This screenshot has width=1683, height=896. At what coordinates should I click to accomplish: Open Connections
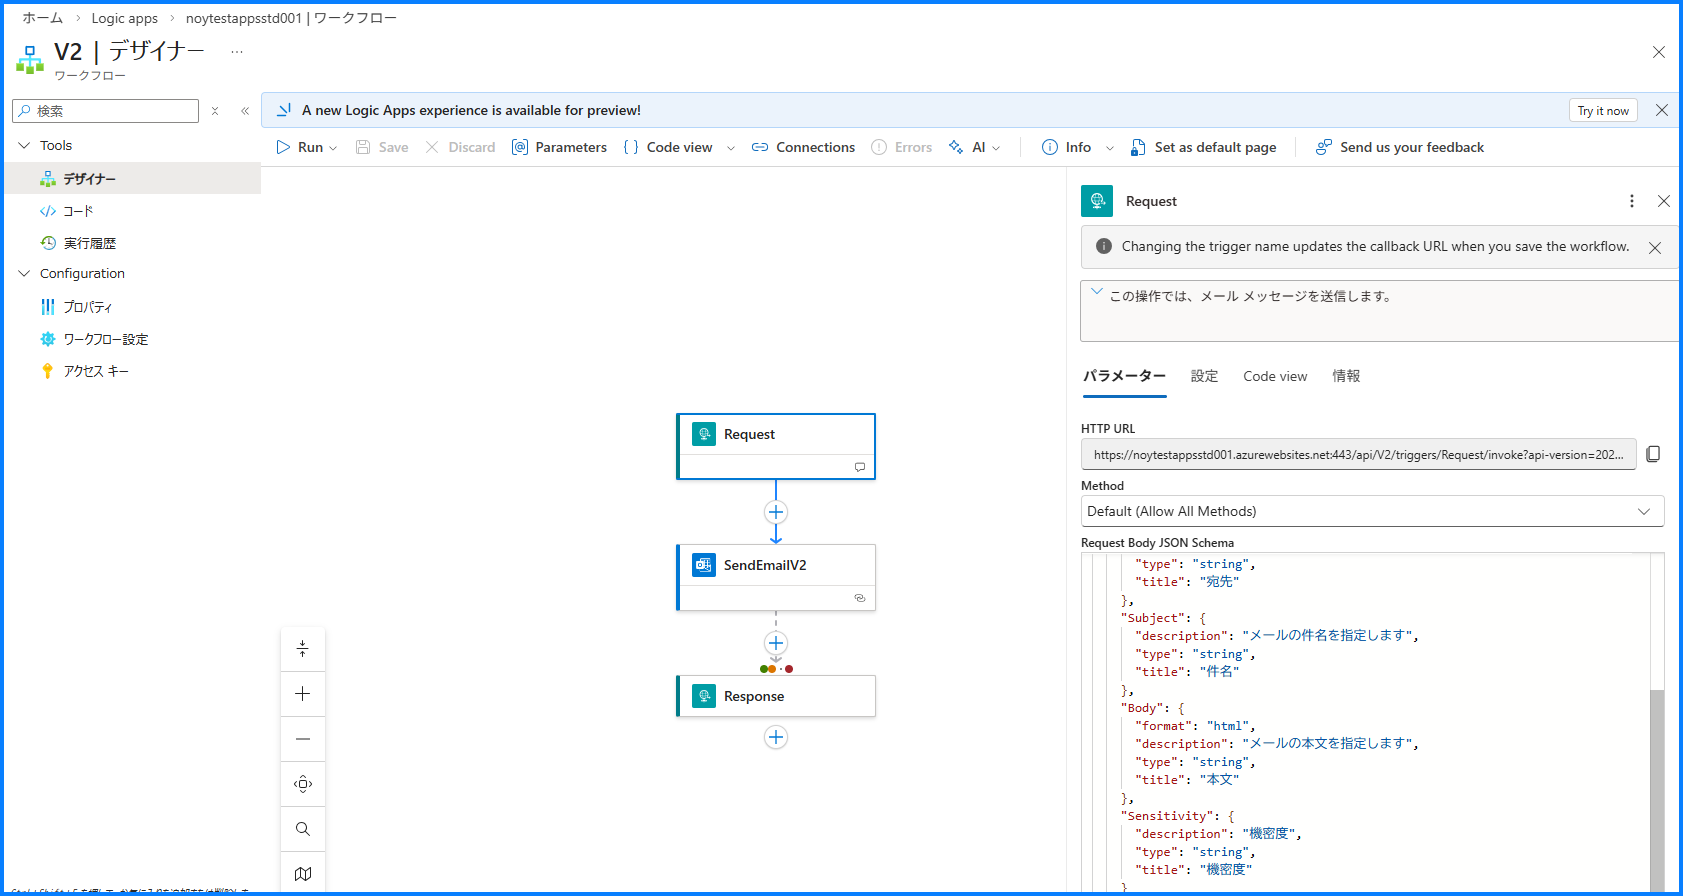coord(803,147)
